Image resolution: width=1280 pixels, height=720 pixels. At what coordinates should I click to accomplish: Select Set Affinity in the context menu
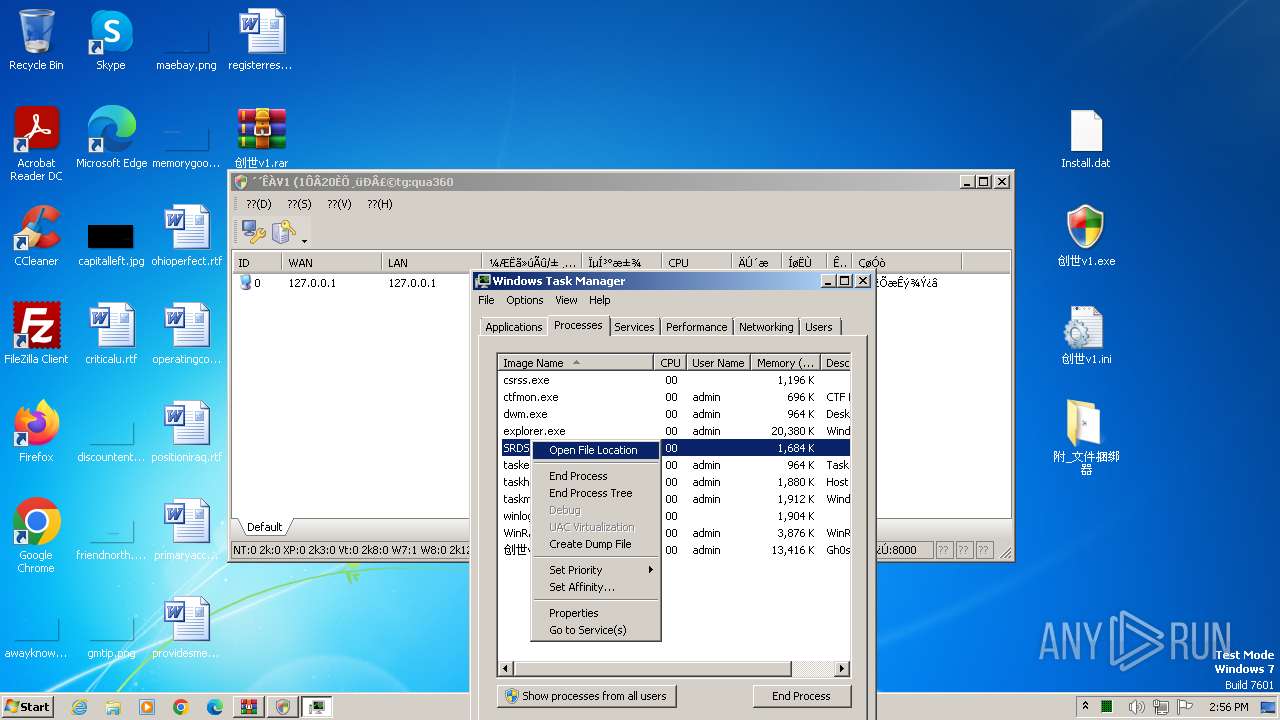point(596,587)
